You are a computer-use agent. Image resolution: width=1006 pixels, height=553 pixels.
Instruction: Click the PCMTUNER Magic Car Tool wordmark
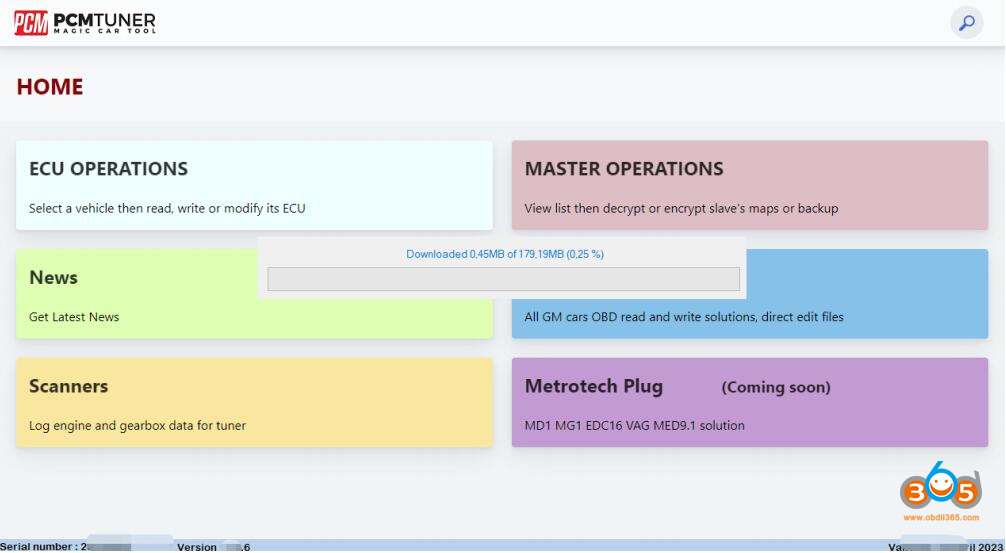coord(104,22)
